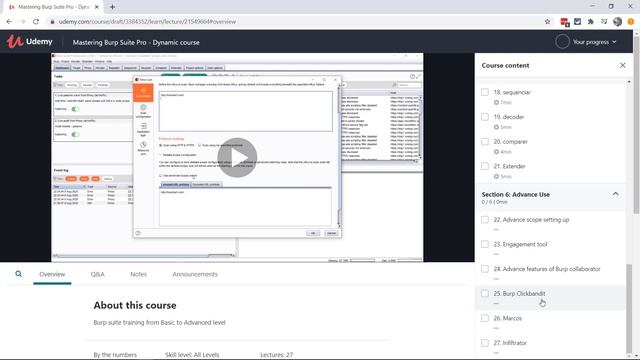Check off lecture 19 decoder
The image size is (640, 360).
pos(484,117)
